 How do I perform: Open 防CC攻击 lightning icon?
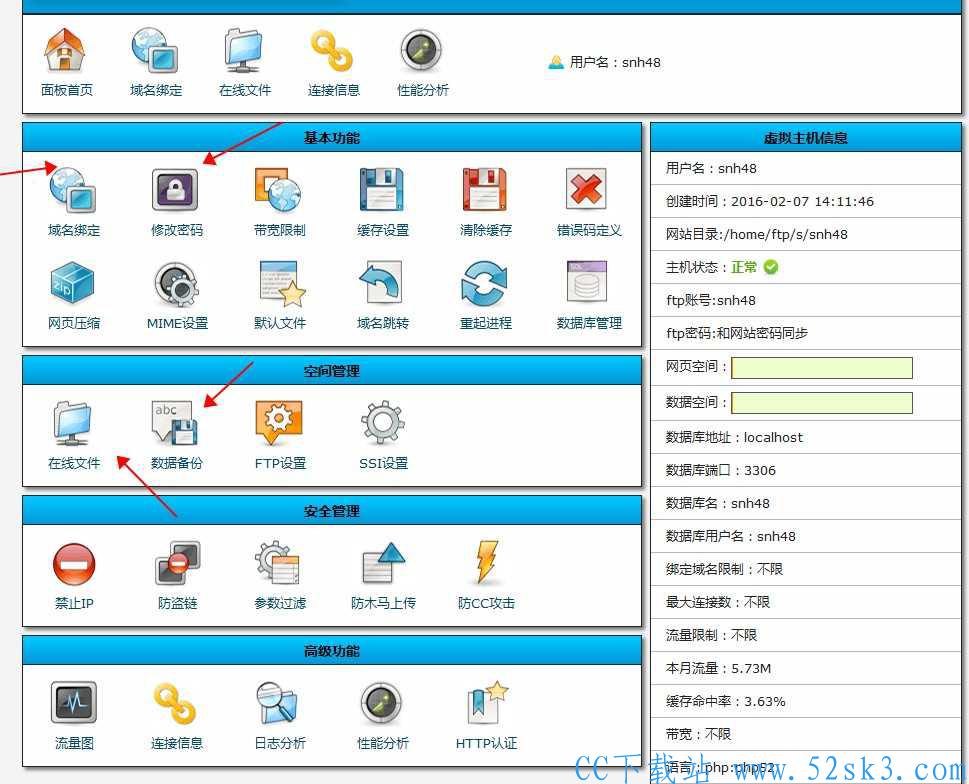[487, 562]
